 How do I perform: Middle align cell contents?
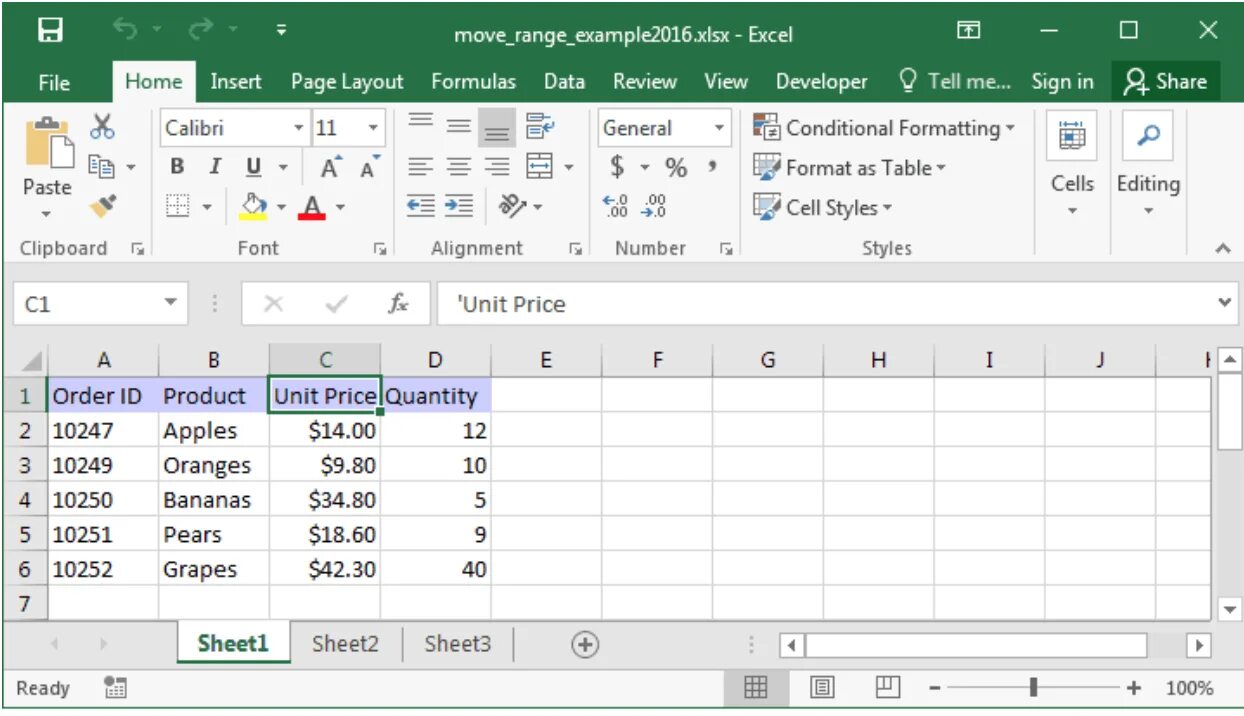click(458, 125)
